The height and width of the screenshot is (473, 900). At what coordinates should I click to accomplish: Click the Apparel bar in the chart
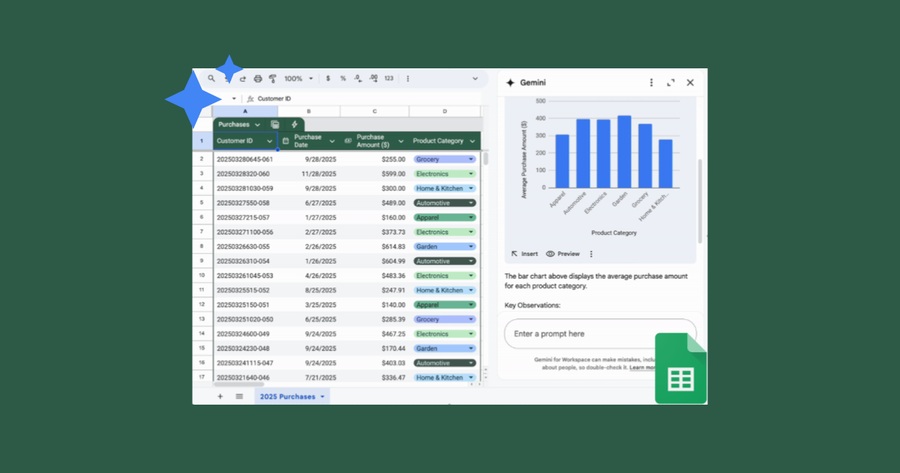click(562, 161)
